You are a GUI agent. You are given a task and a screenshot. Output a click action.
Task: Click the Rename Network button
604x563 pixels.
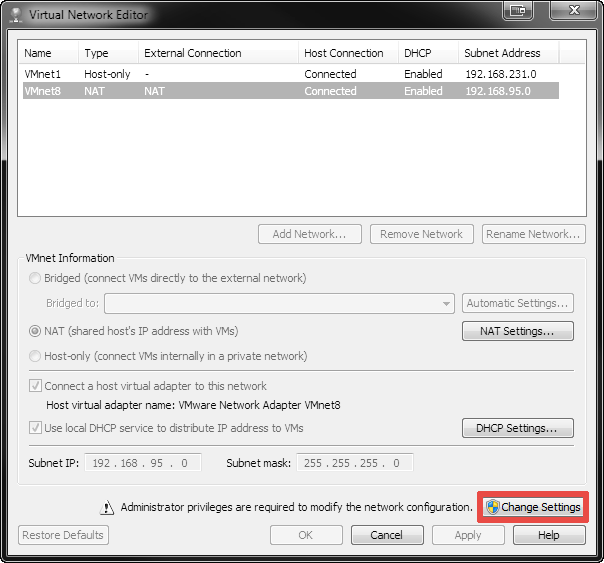[534, 234]
